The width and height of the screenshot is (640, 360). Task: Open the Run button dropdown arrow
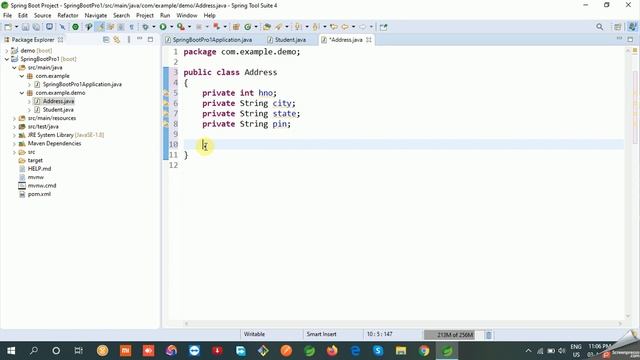[171, 27]
